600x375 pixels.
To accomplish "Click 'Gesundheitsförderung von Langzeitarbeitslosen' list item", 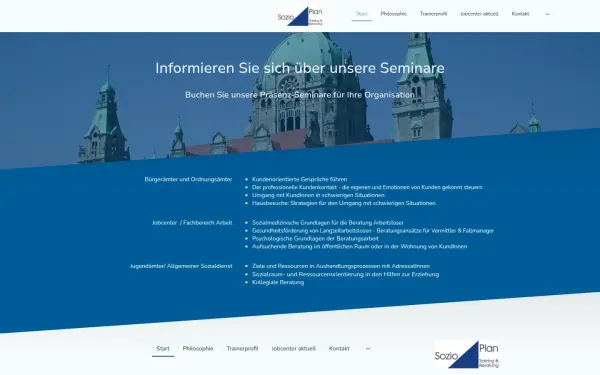I will (x=373, y=231).
